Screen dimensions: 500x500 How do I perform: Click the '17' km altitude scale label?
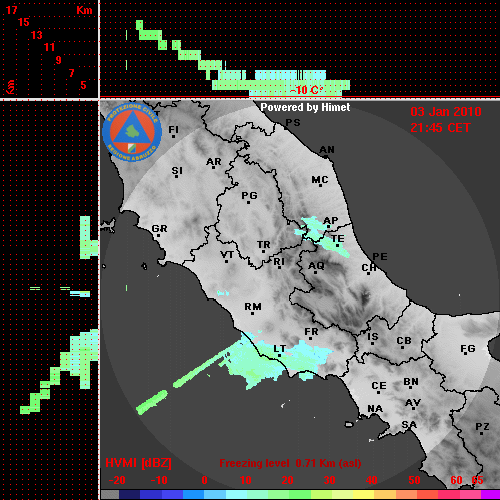(x=12, y=10)
